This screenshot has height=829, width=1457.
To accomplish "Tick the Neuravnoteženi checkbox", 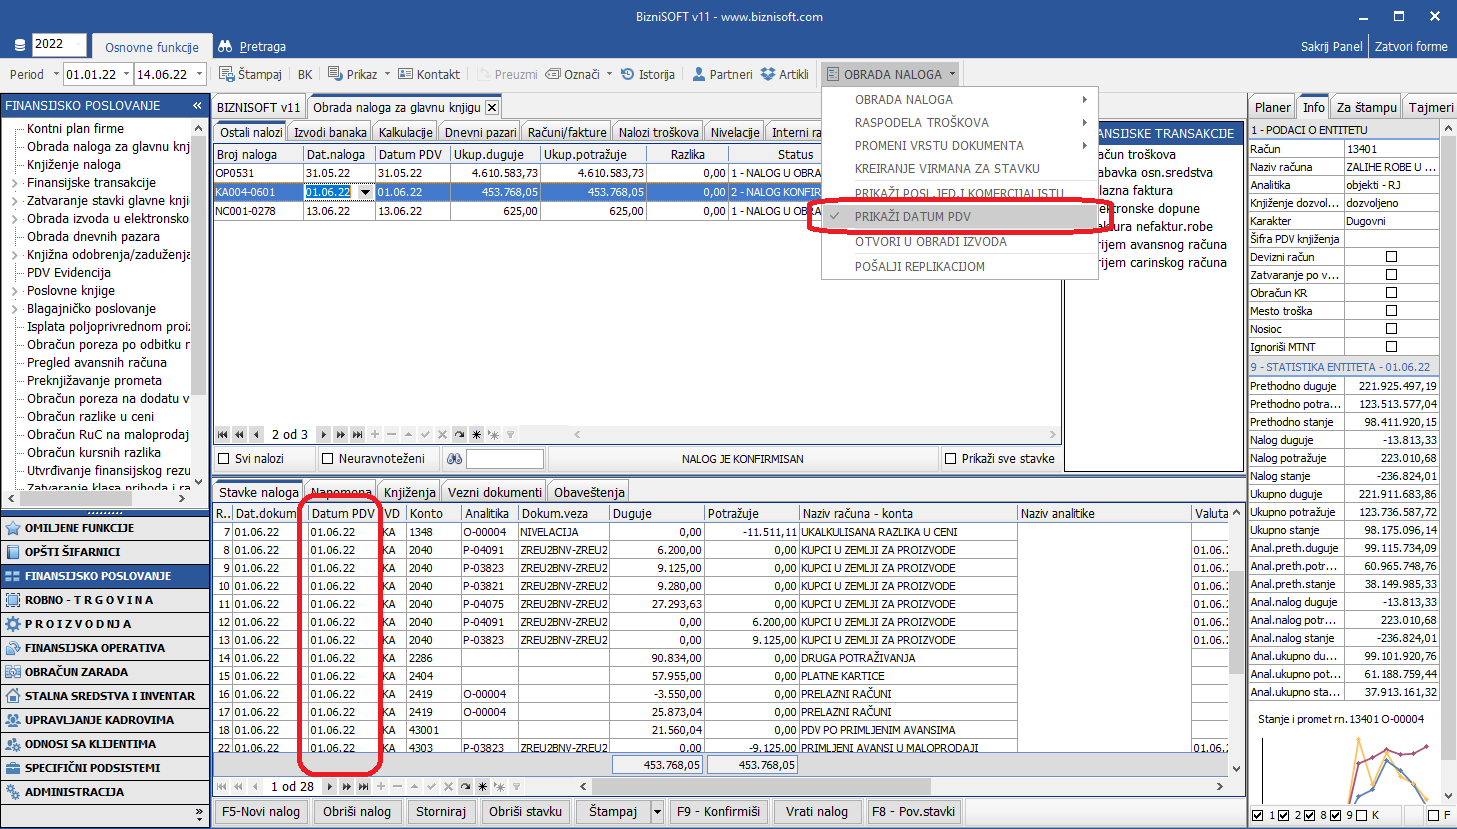I will [328, 459].
